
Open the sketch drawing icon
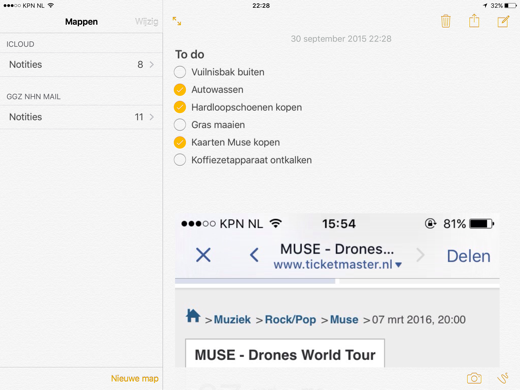point(503,378)
